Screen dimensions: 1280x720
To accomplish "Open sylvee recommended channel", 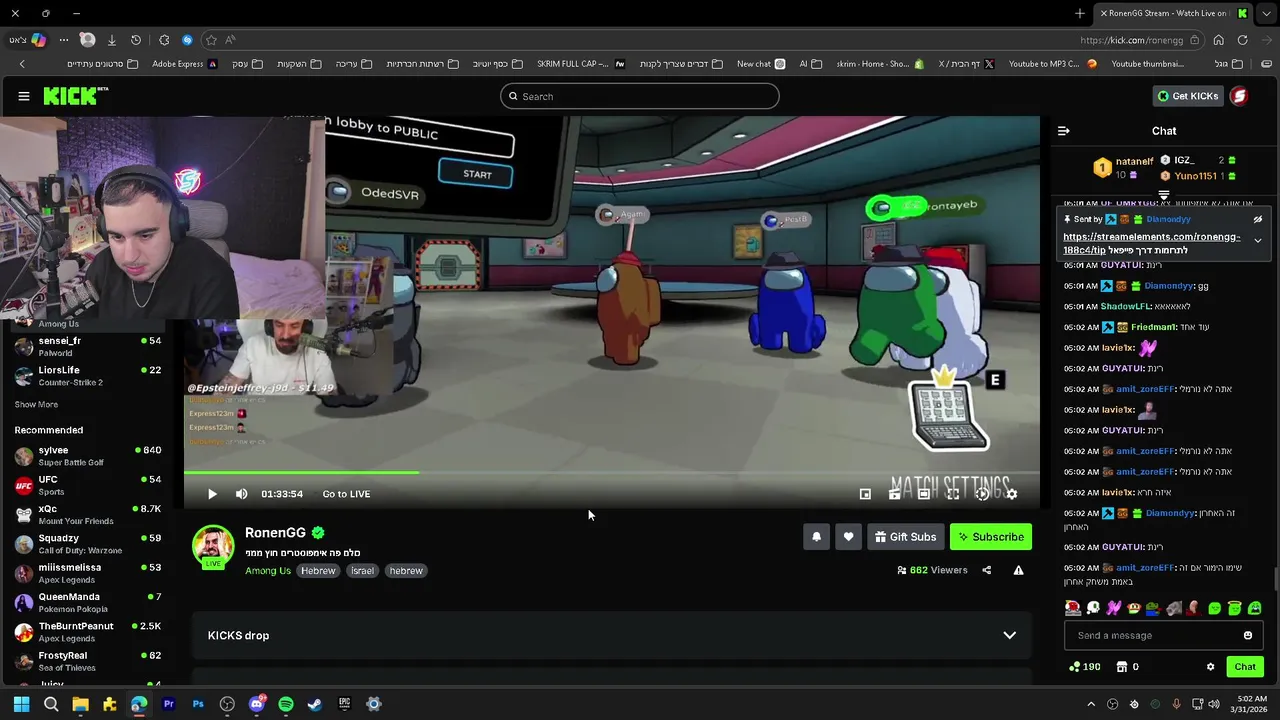I will (x=88, y=456).
